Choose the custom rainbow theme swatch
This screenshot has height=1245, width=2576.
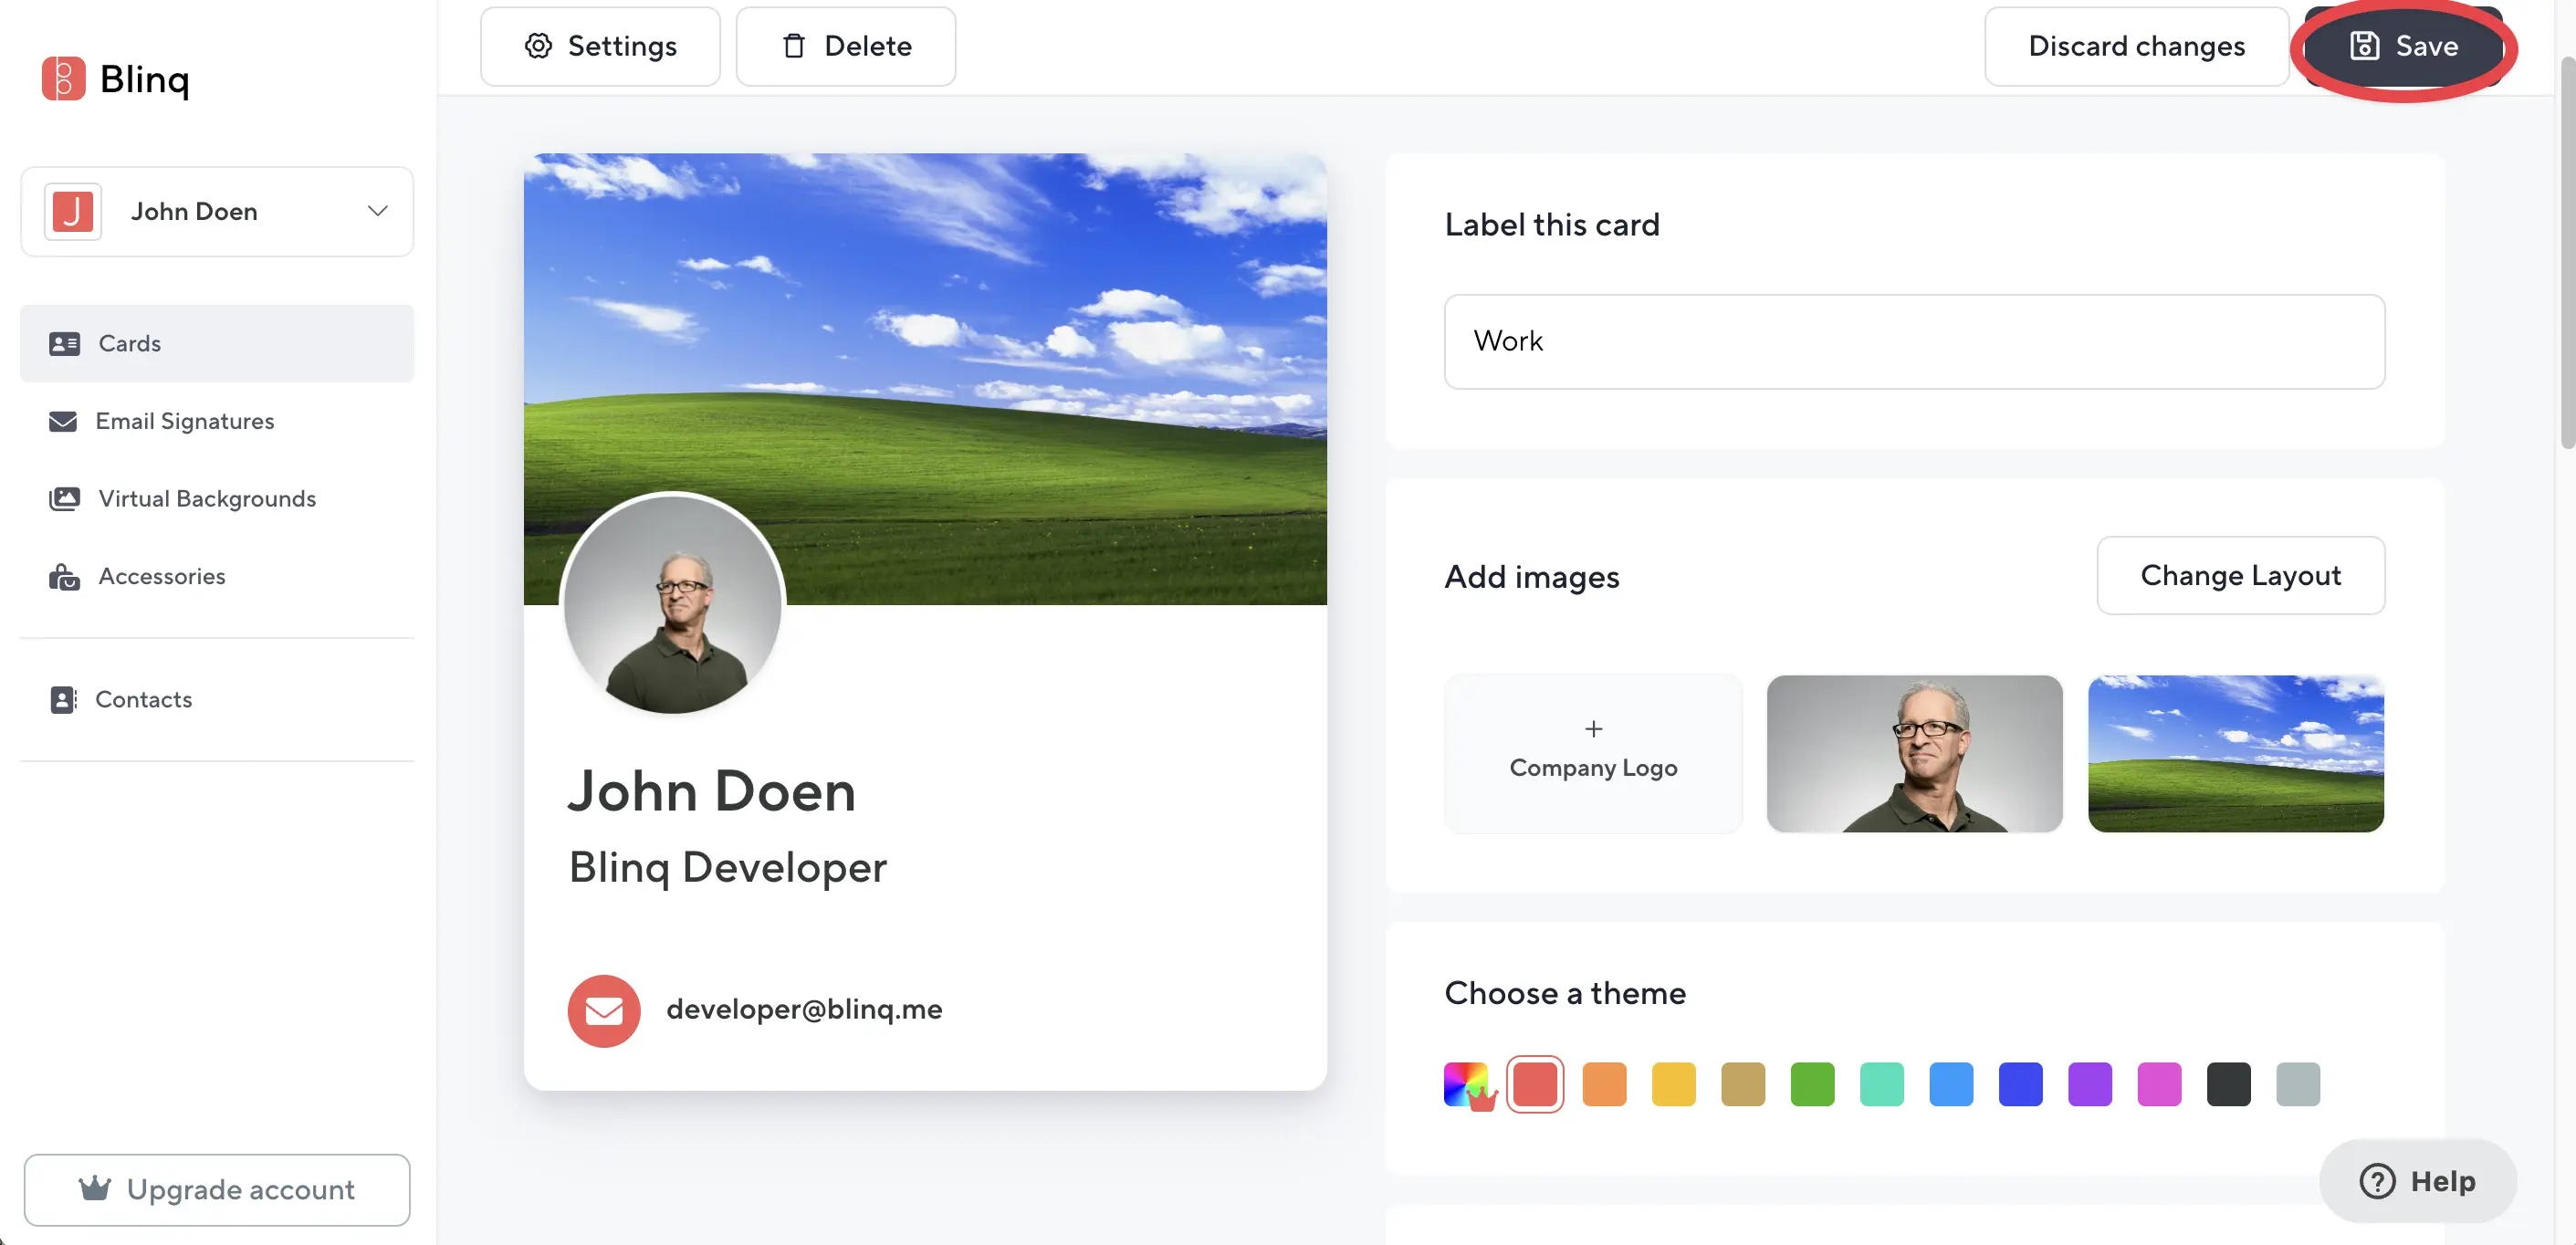[x=1466, y=1084]
